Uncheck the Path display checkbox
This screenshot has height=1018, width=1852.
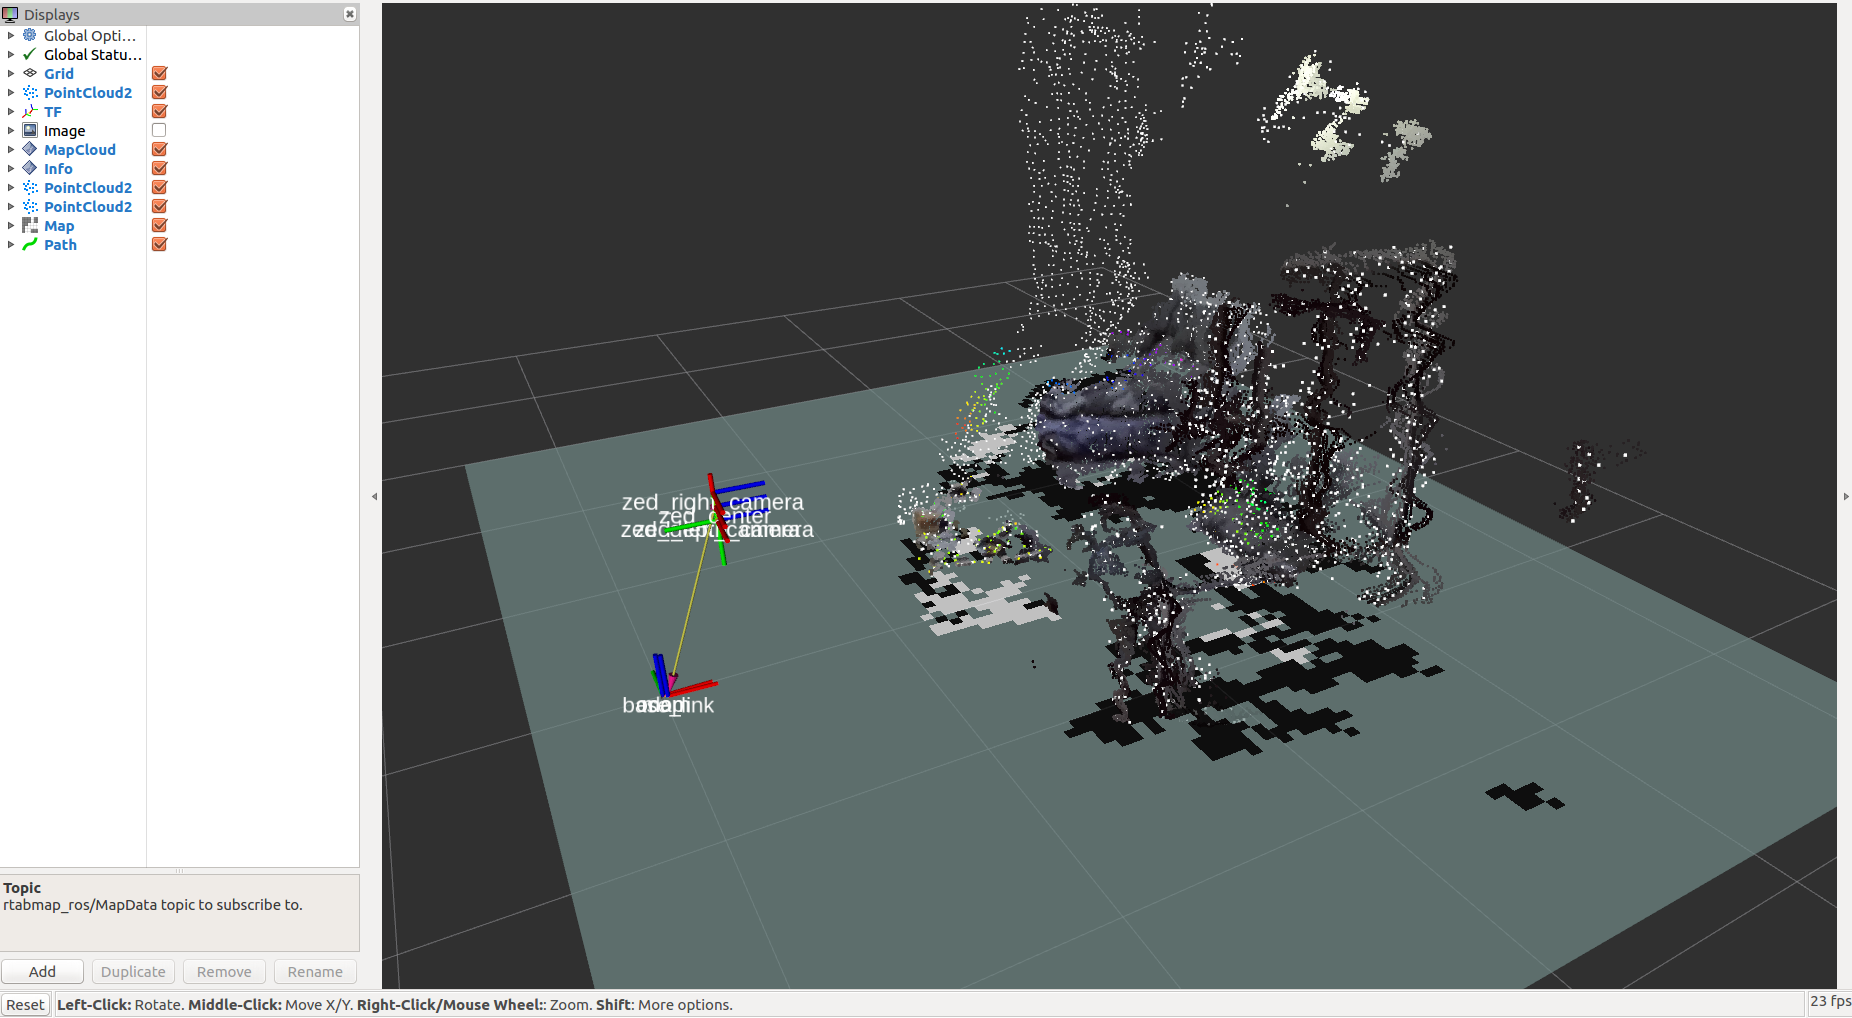[x=159, y=244]
